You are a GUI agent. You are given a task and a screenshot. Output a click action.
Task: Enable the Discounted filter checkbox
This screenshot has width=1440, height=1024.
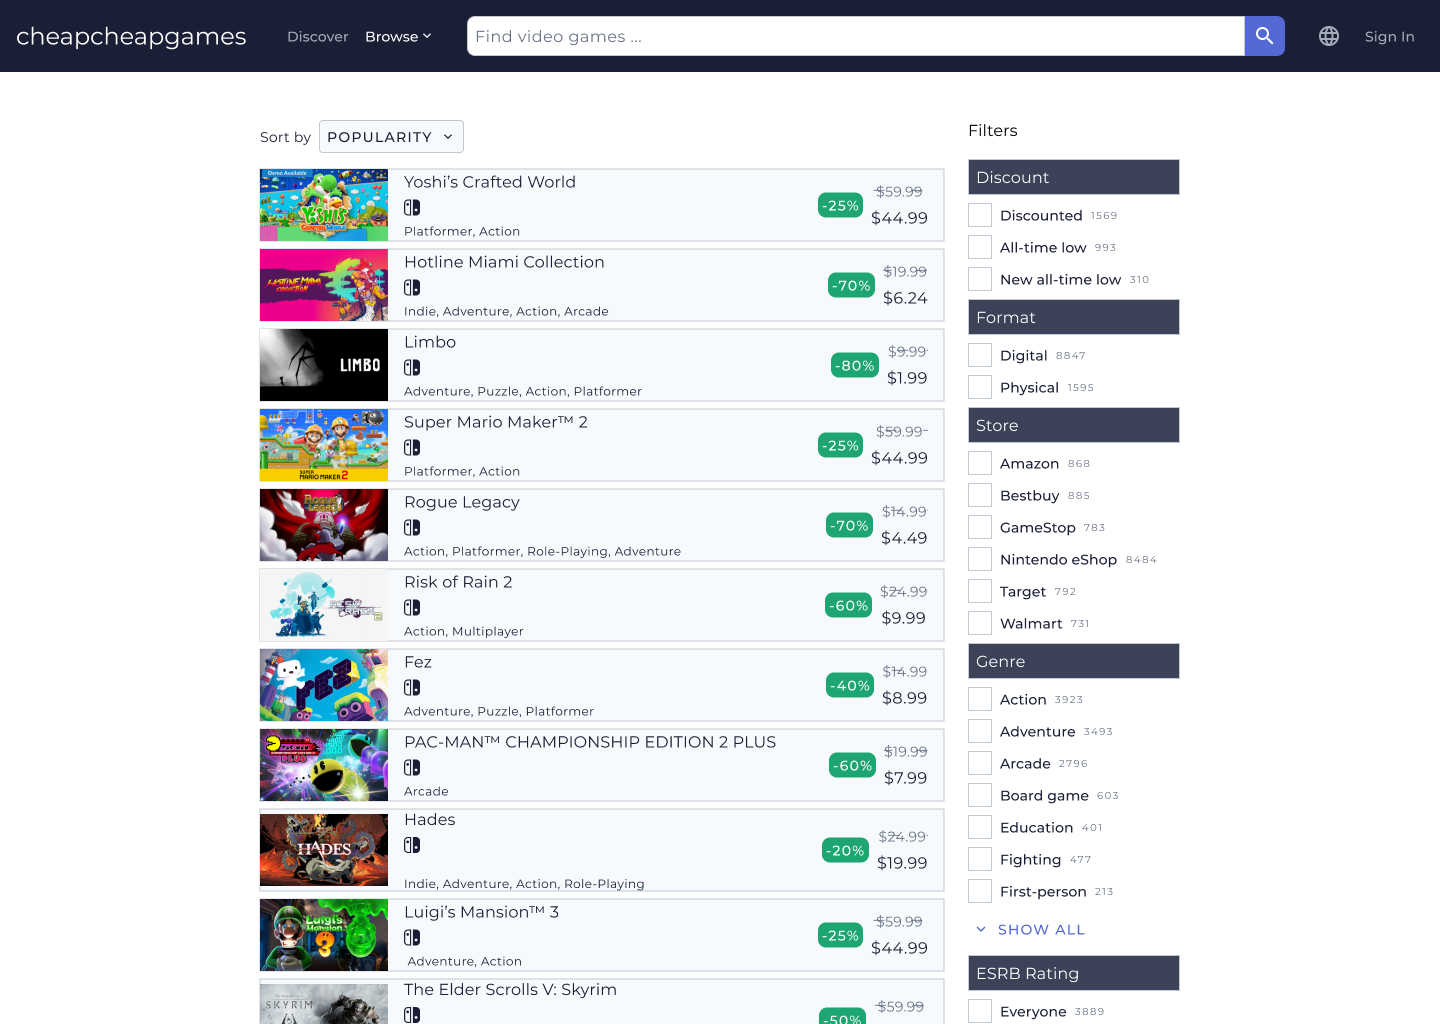[979, 214]
